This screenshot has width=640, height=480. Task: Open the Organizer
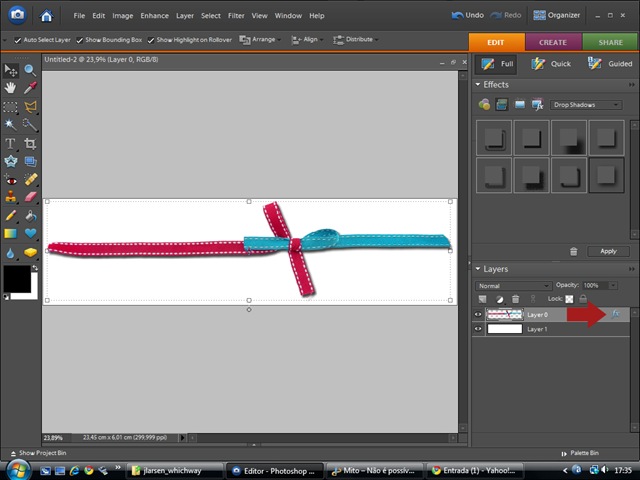coord(557,16)
